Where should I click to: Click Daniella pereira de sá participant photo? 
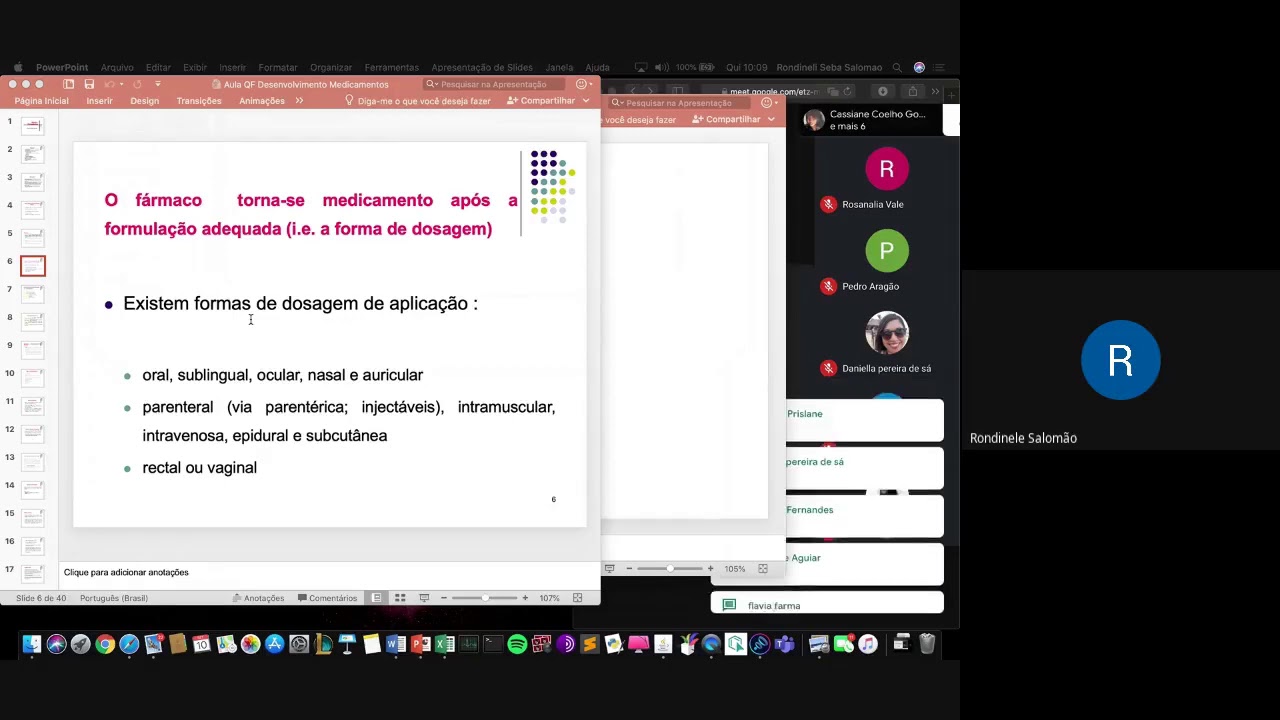point(887,333)
